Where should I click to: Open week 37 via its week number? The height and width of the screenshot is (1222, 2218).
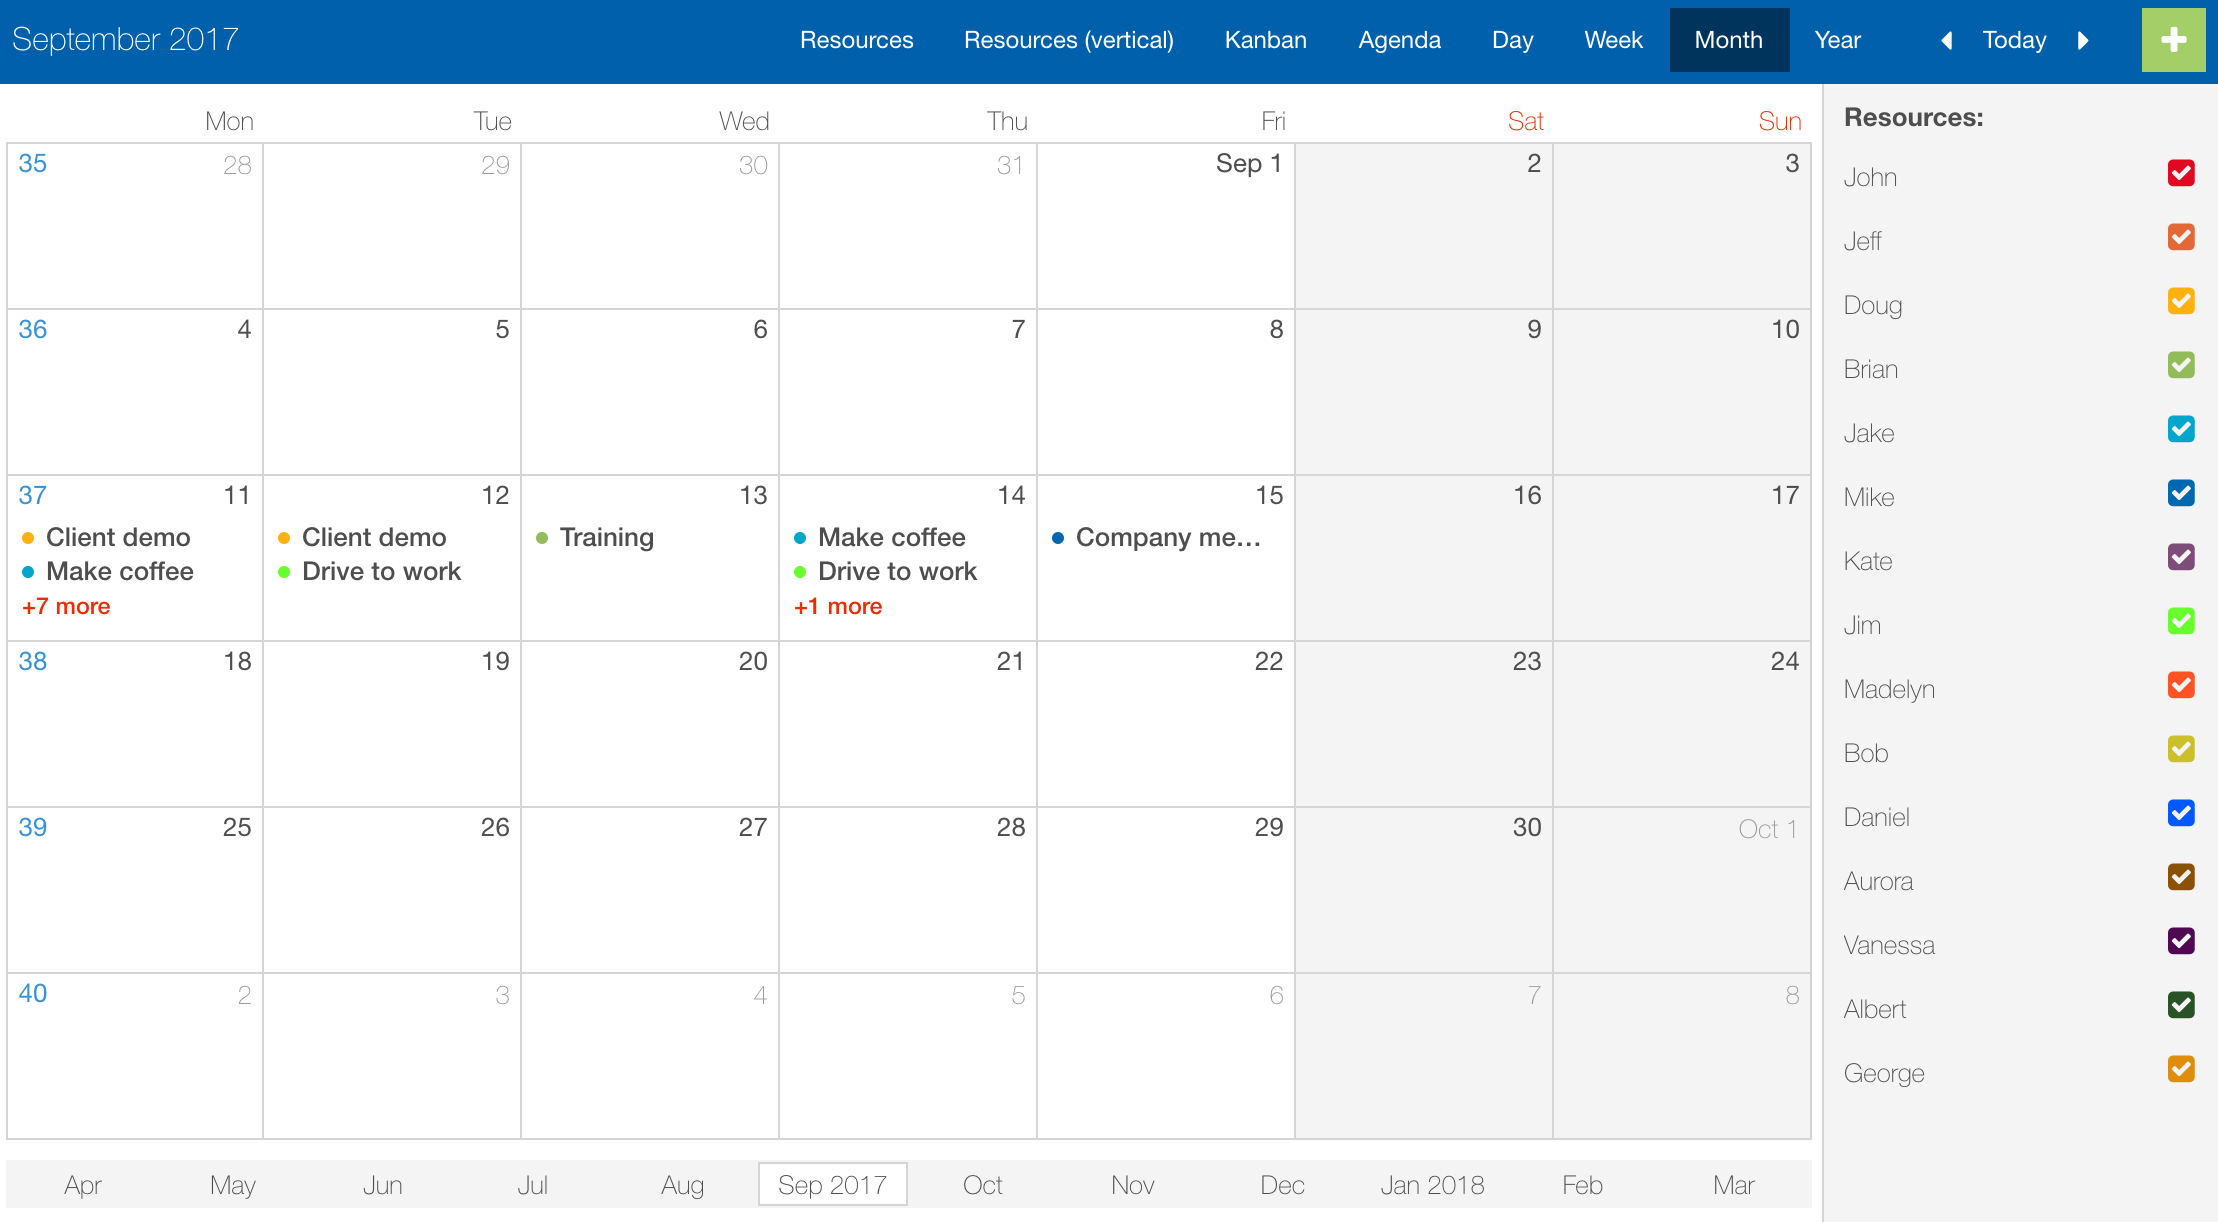(x=32, y=495)
